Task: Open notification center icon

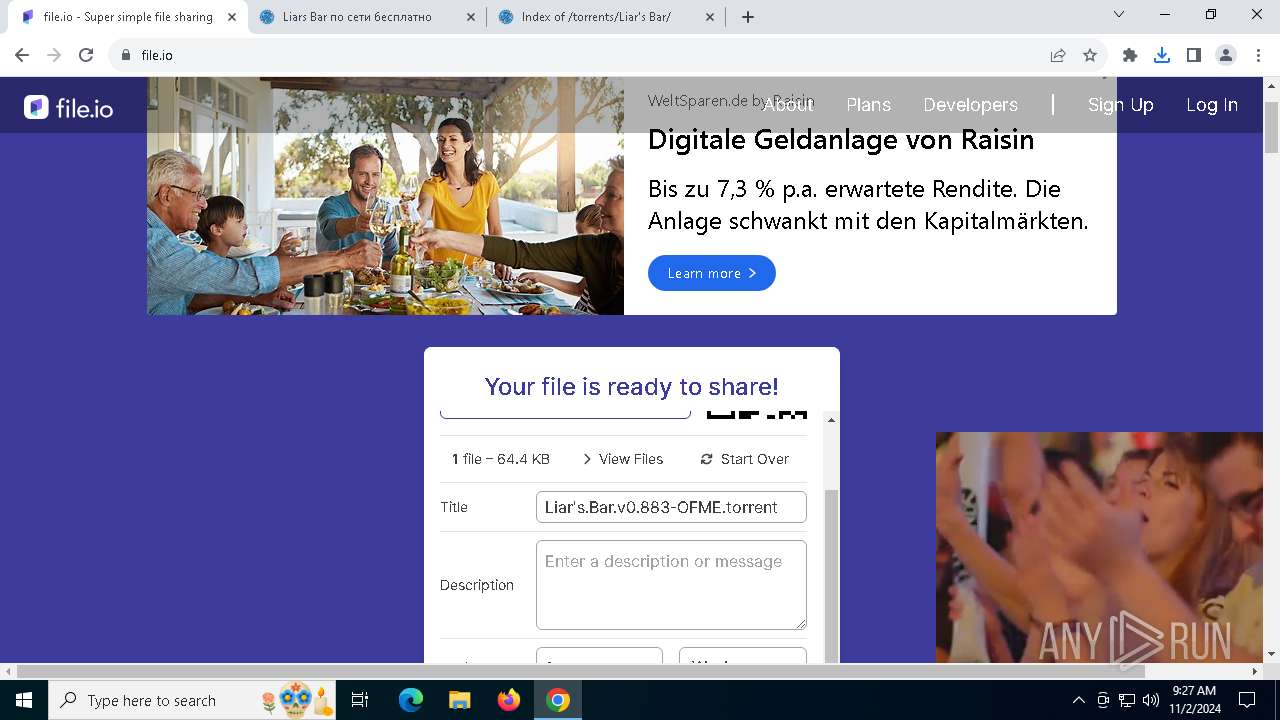Action: click(x=1247, y=700)
